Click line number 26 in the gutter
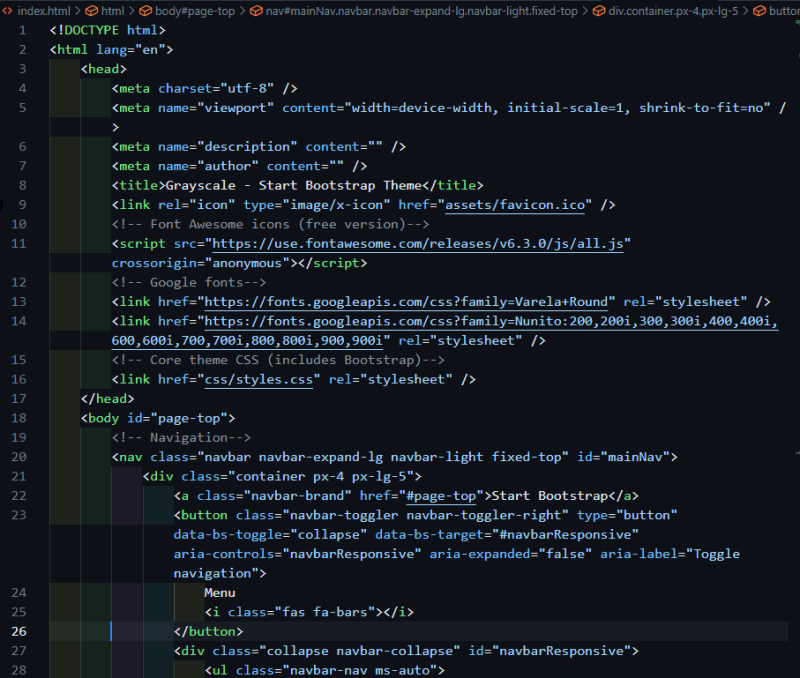 pyautogui.click(x=19, y=632)
